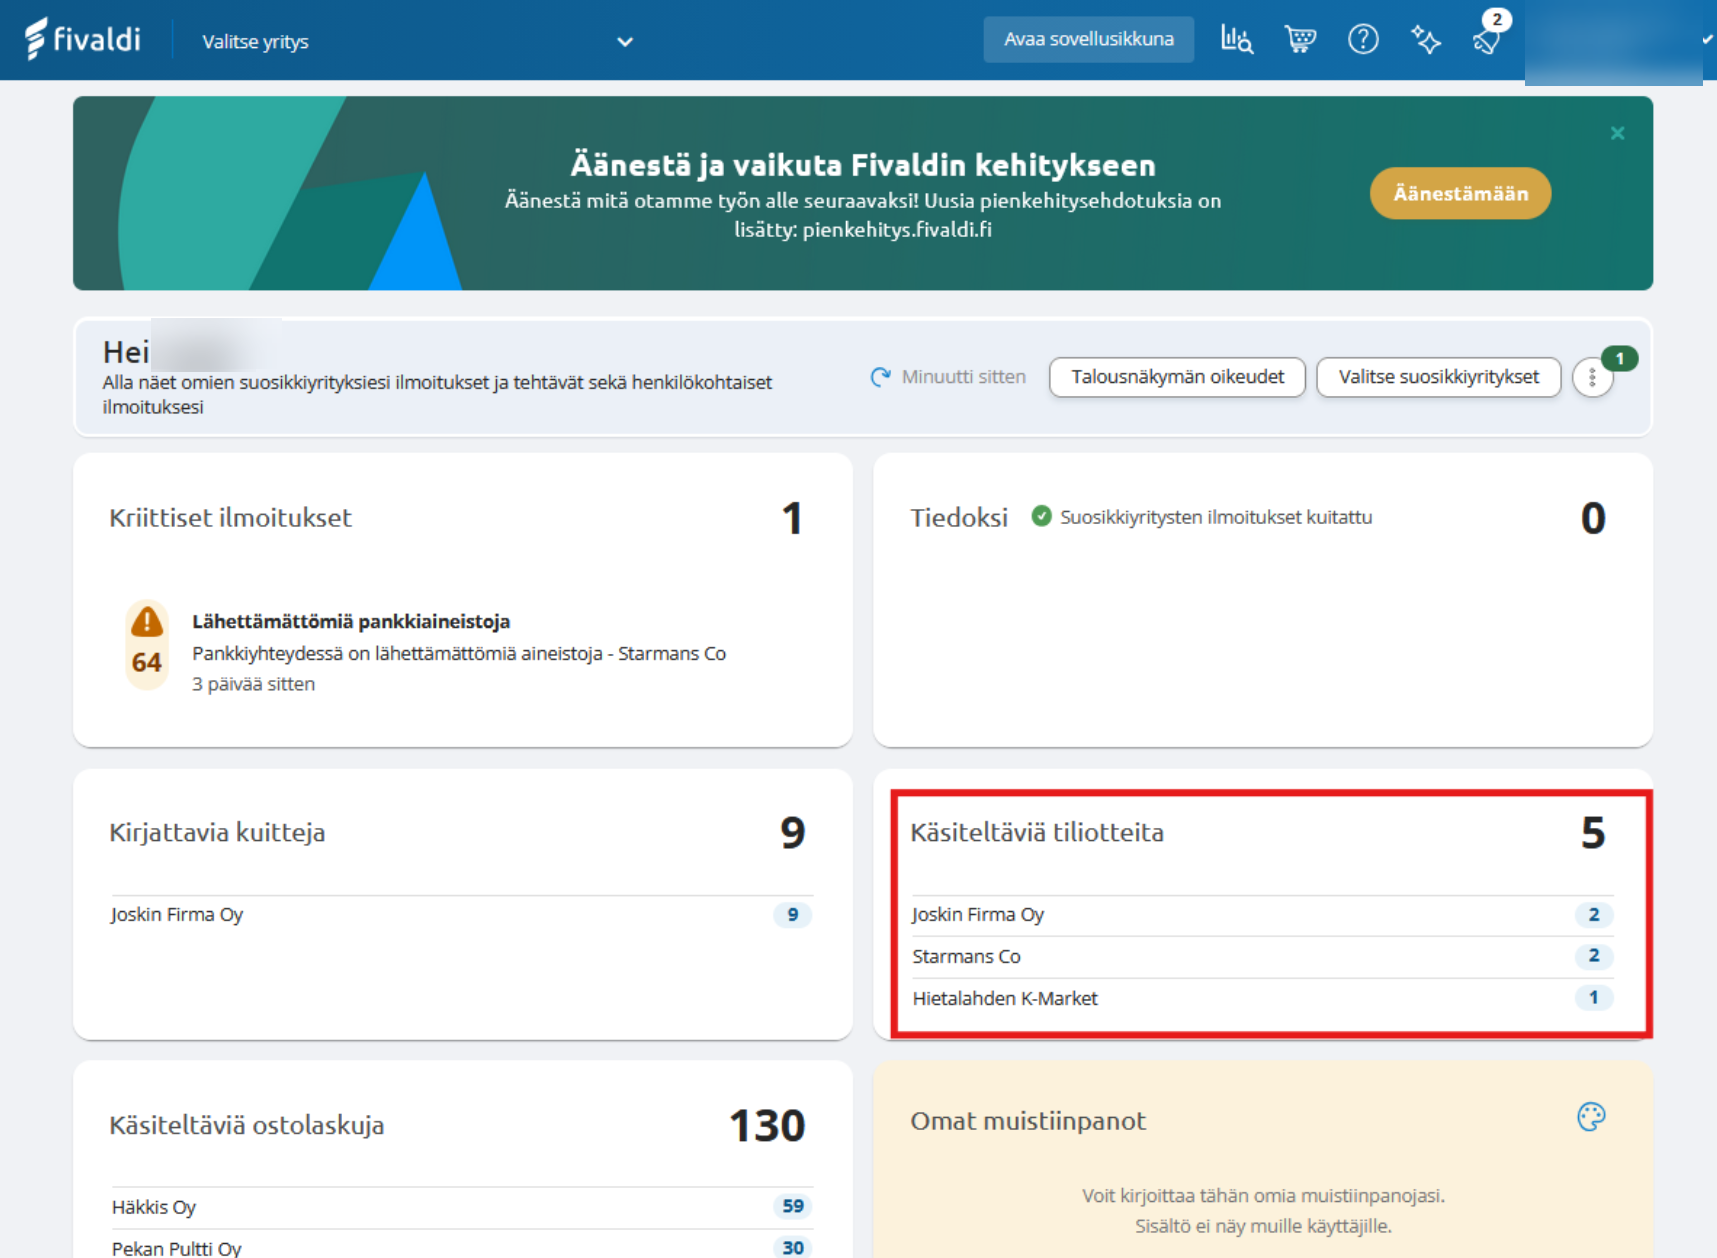Click badge 9 beside Joskin Firma Oy
This screenshot has height=1258, width=1717.
pyautogui.click(x=793, y=914)
